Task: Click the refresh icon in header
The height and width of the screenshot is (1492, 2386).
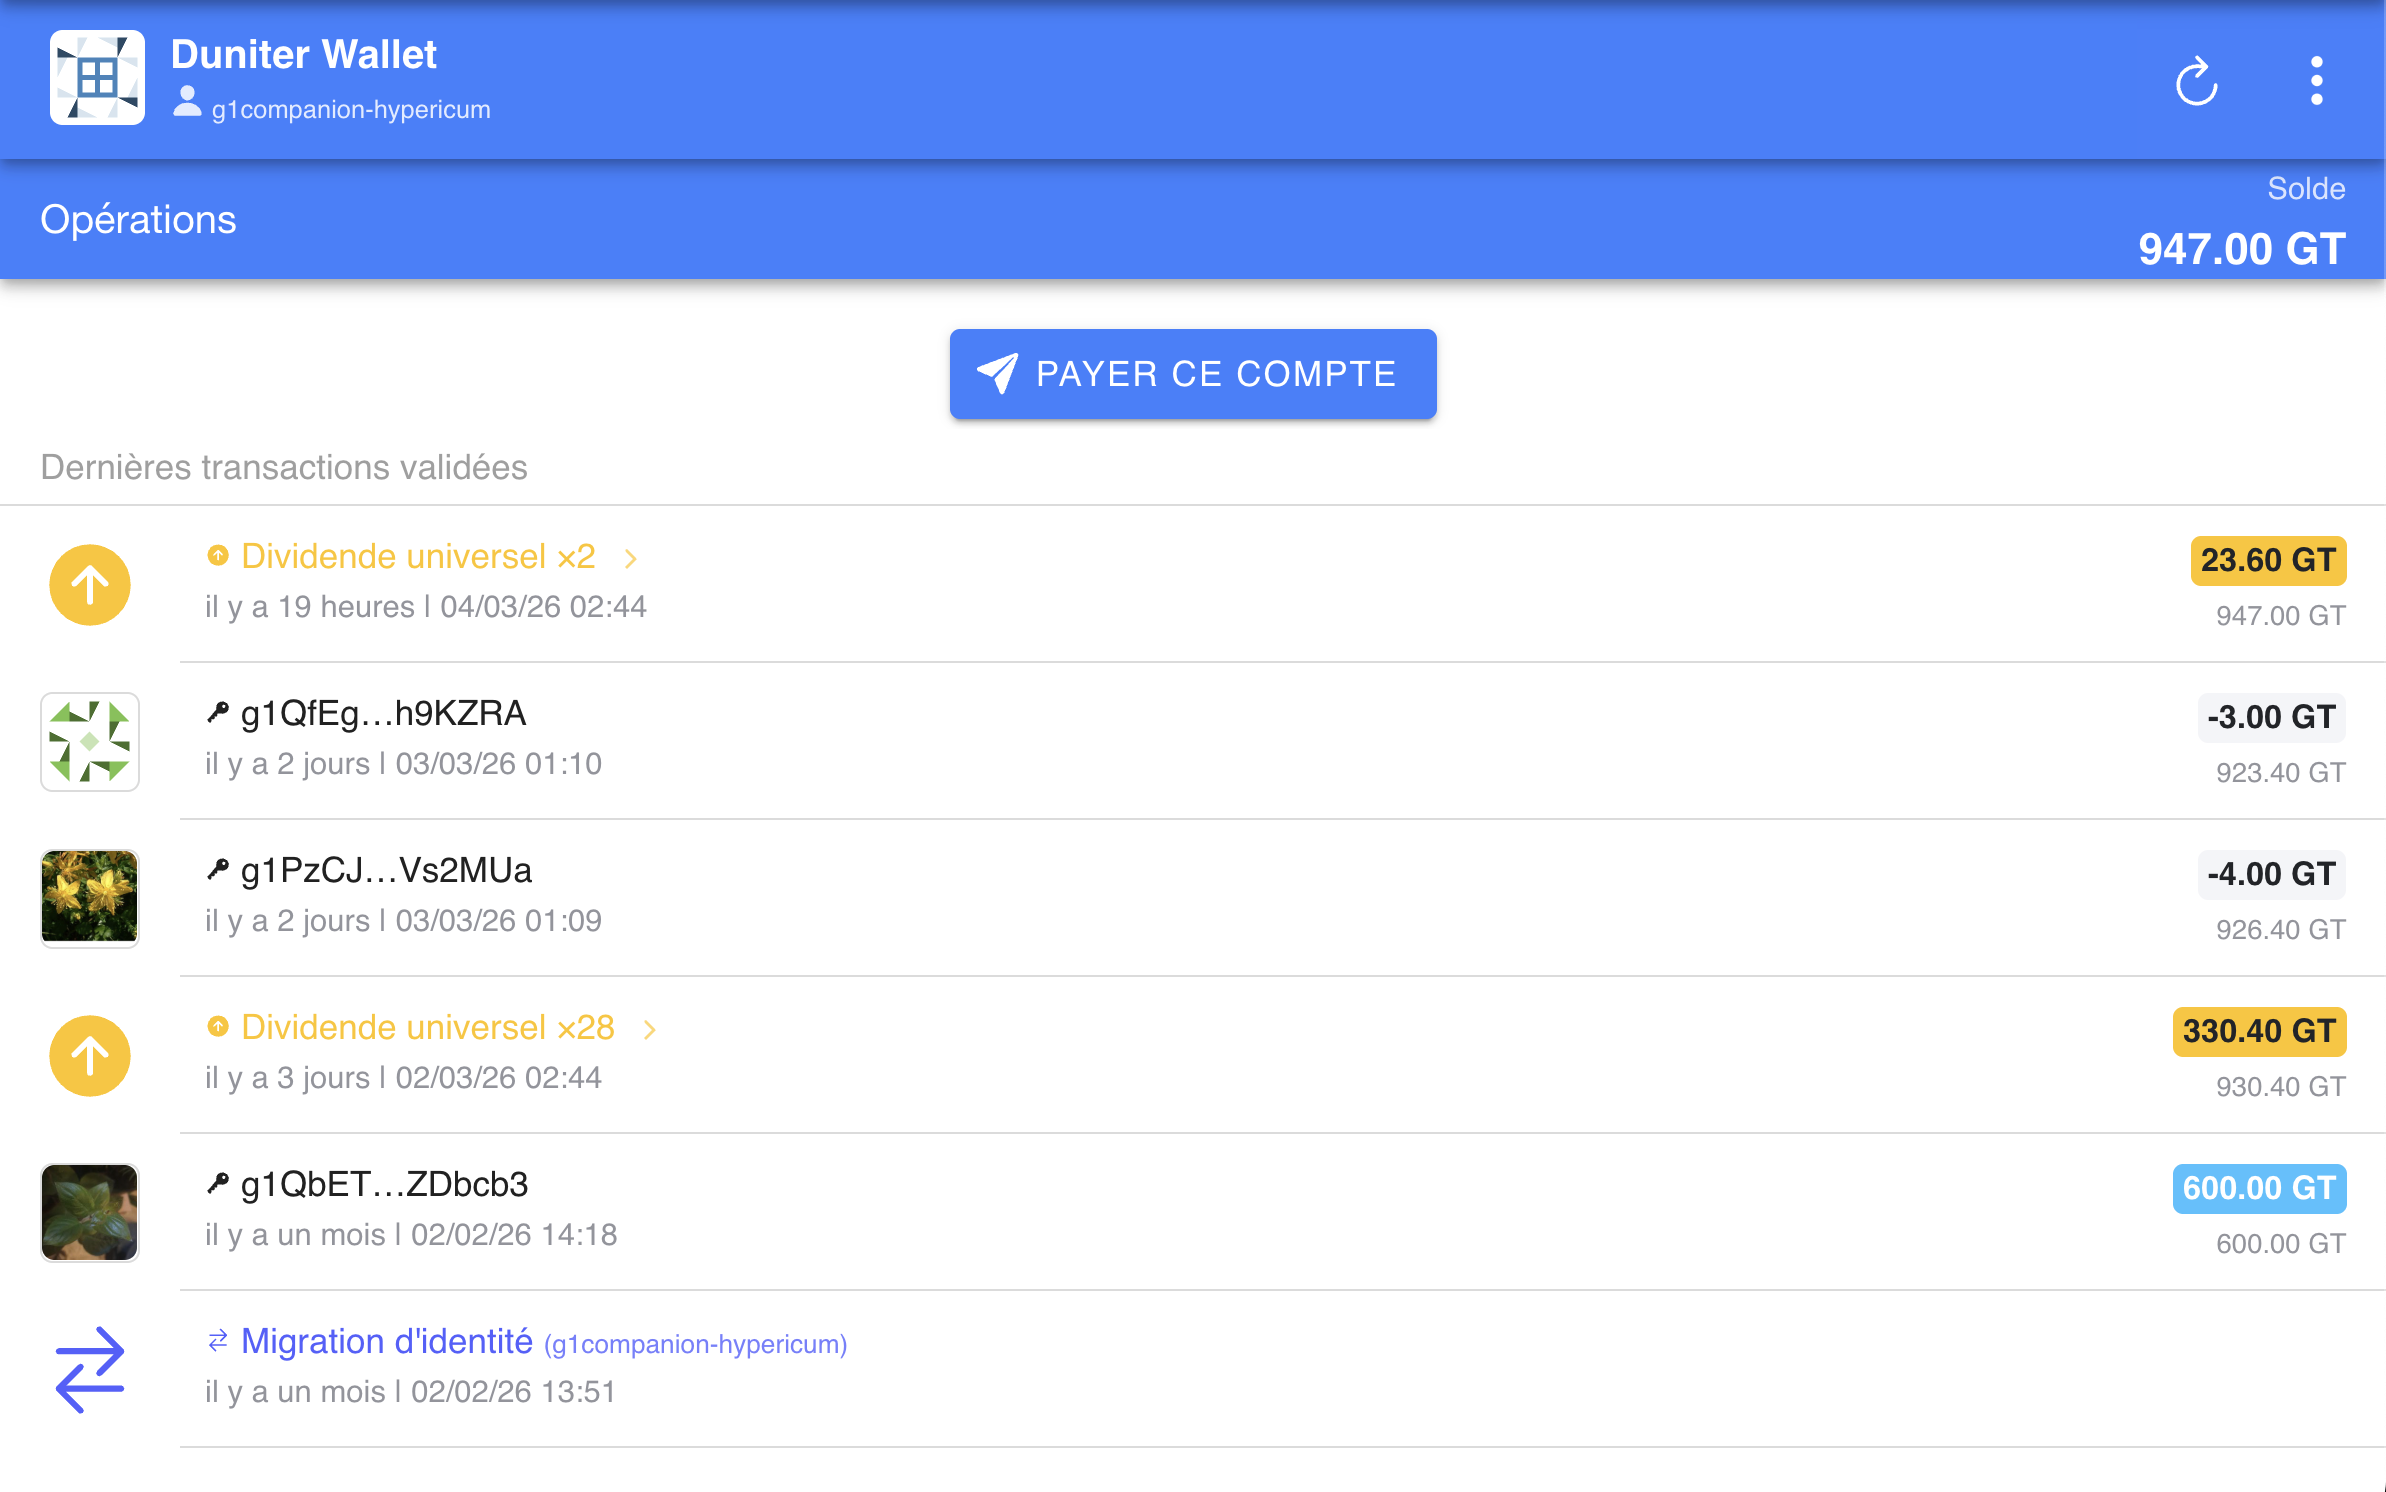Action: [x=2196, y=81]
